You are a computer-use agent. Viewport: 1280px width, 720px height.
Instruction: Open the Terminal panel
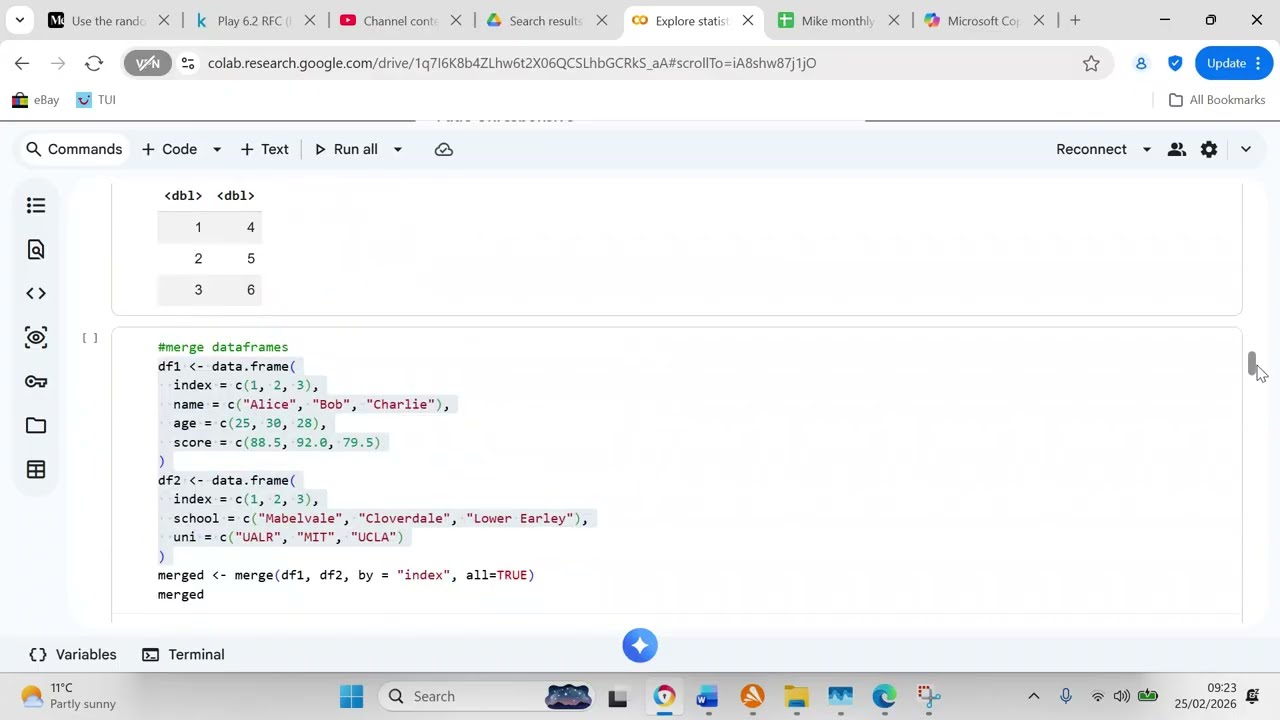[183, 654]
